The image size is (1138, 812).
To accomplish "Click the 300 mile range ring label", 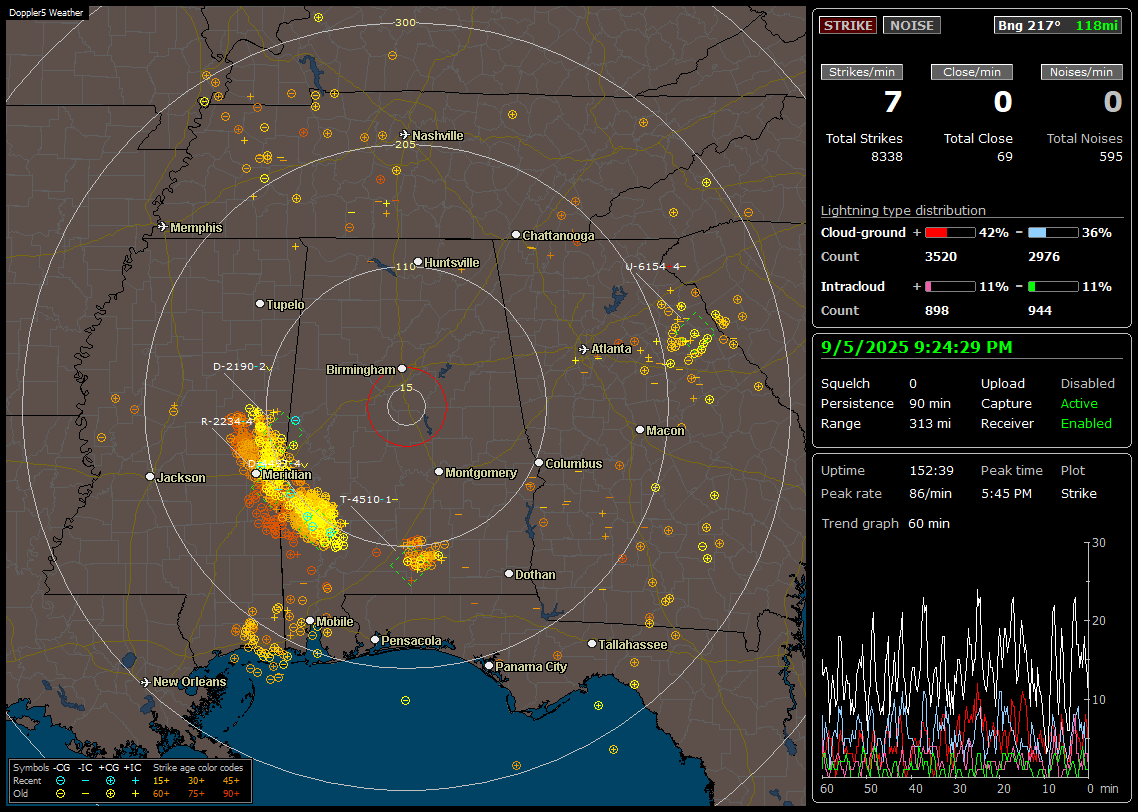I will point(405,22).
